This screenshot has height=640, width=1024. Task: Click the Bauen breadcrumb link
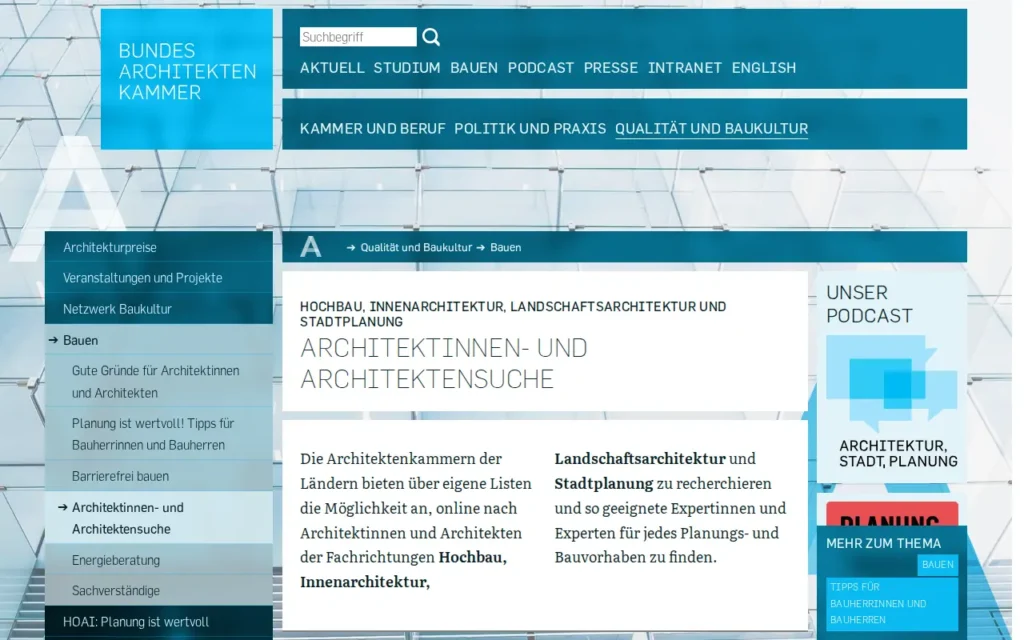505,248
